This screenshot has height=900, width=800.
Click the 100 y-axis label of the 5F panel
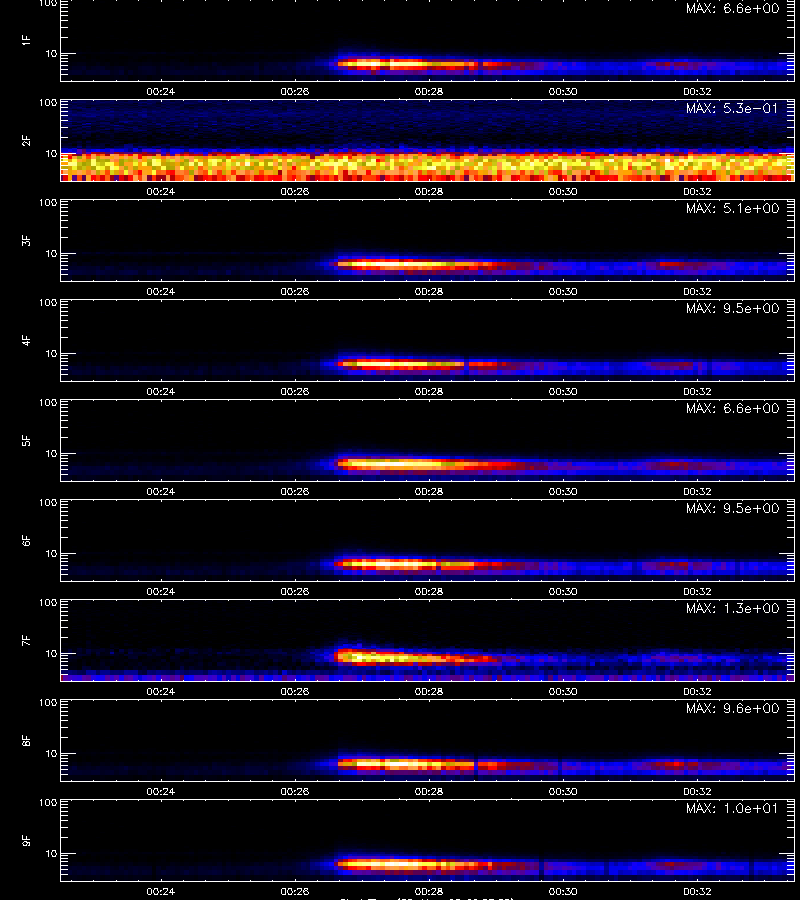click(48, 403)
